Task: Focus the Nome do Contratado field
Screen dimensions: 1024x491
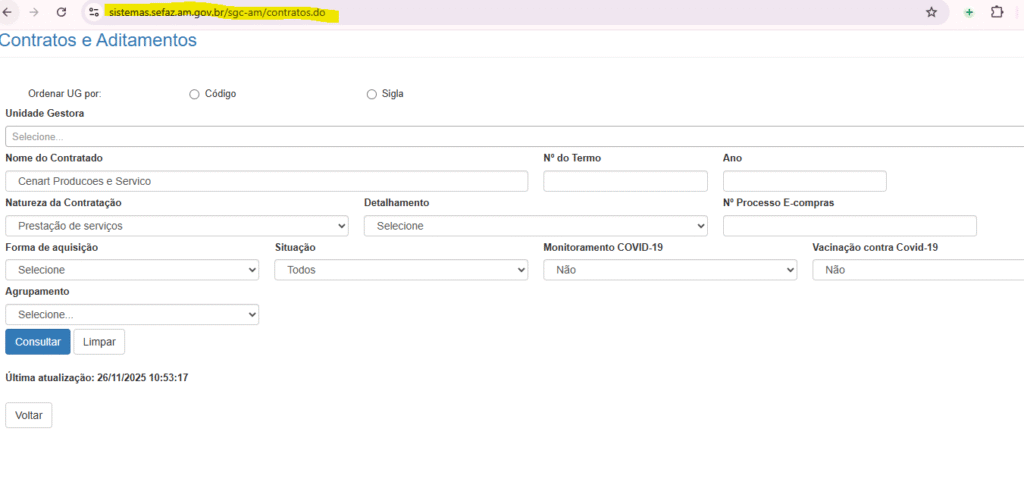Action: point(266,181)
